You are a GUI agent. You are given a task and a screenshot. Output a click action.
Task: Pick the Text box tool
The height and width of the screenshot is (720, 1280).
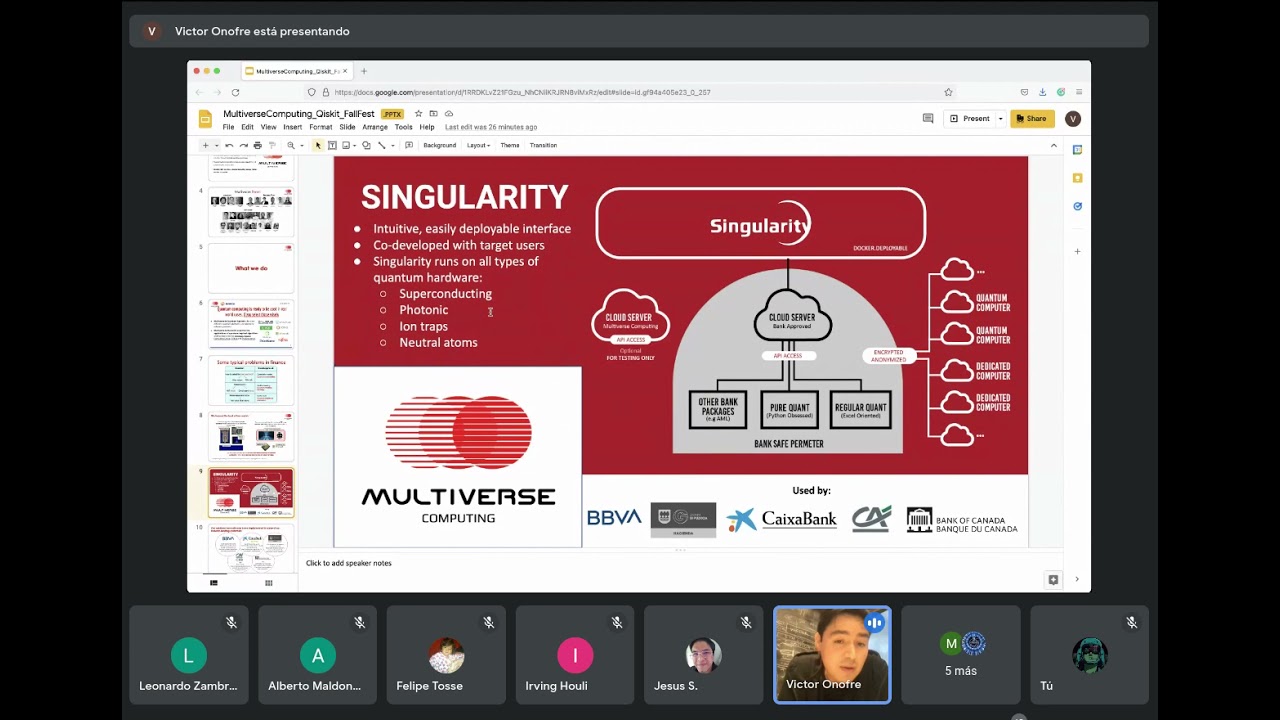pyautogui.click(x=332, y=145)
